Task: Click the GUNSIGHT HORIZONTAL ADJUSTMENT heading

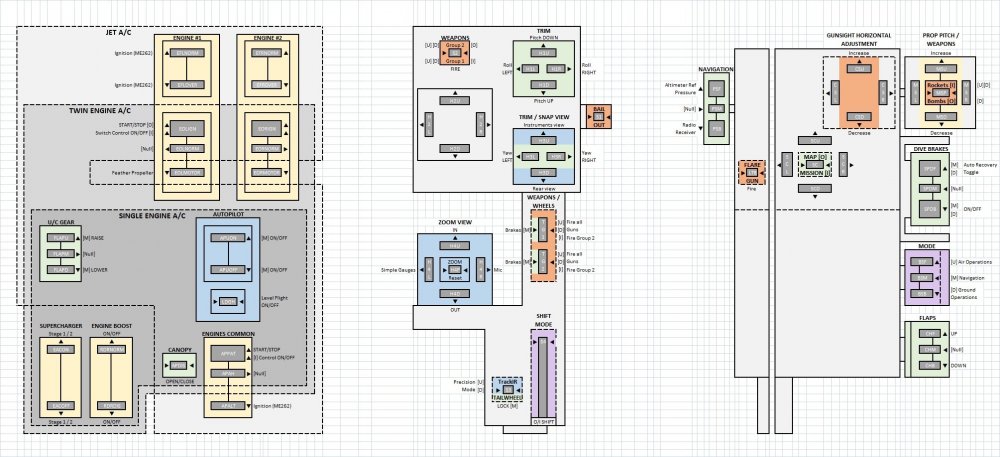Action: coord(858,41)
